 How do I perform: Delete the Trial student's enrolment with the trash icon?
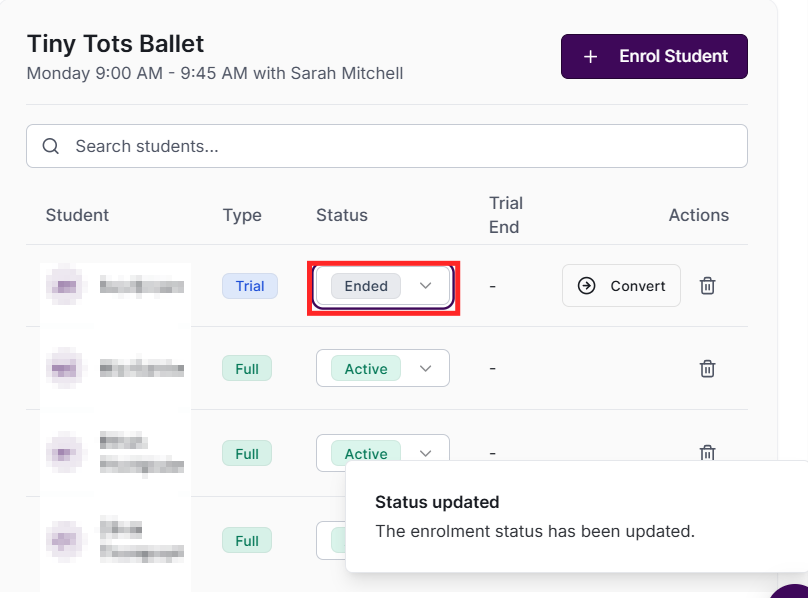click(707, 286)
